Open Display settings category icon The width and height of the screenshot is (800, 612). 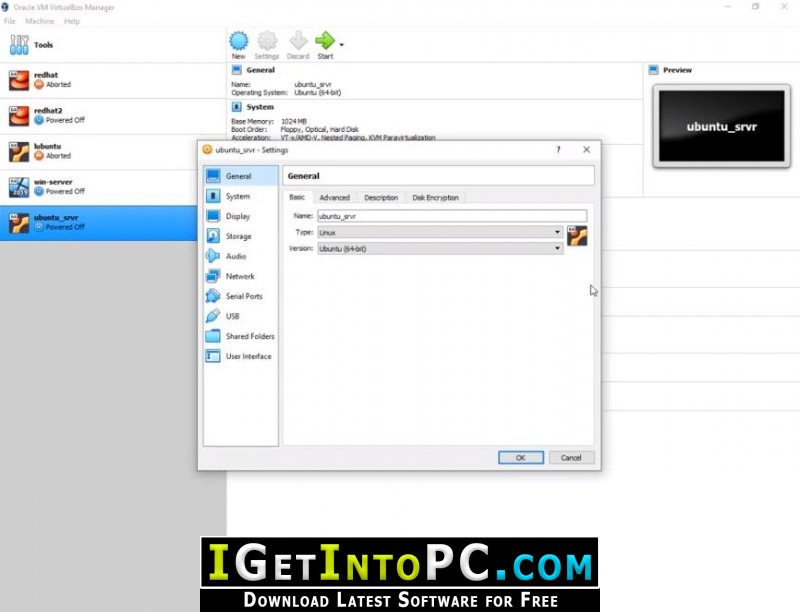tap(213, 216)
